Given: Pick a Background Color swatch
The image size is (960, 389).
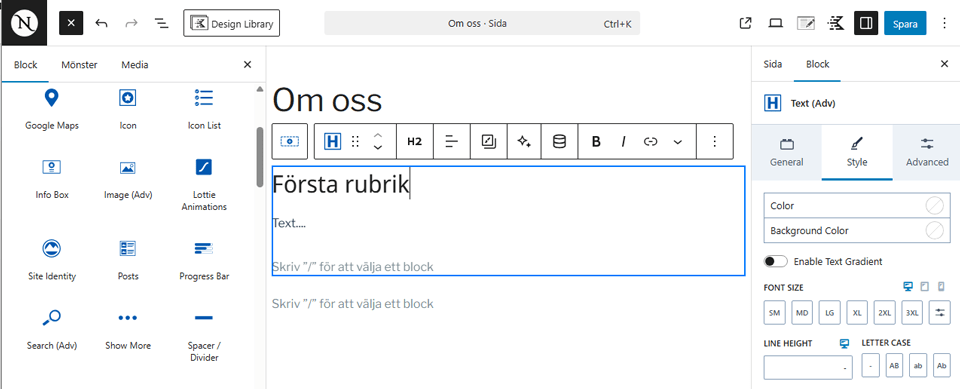Looking at the screenshot, I should point(934,231).
